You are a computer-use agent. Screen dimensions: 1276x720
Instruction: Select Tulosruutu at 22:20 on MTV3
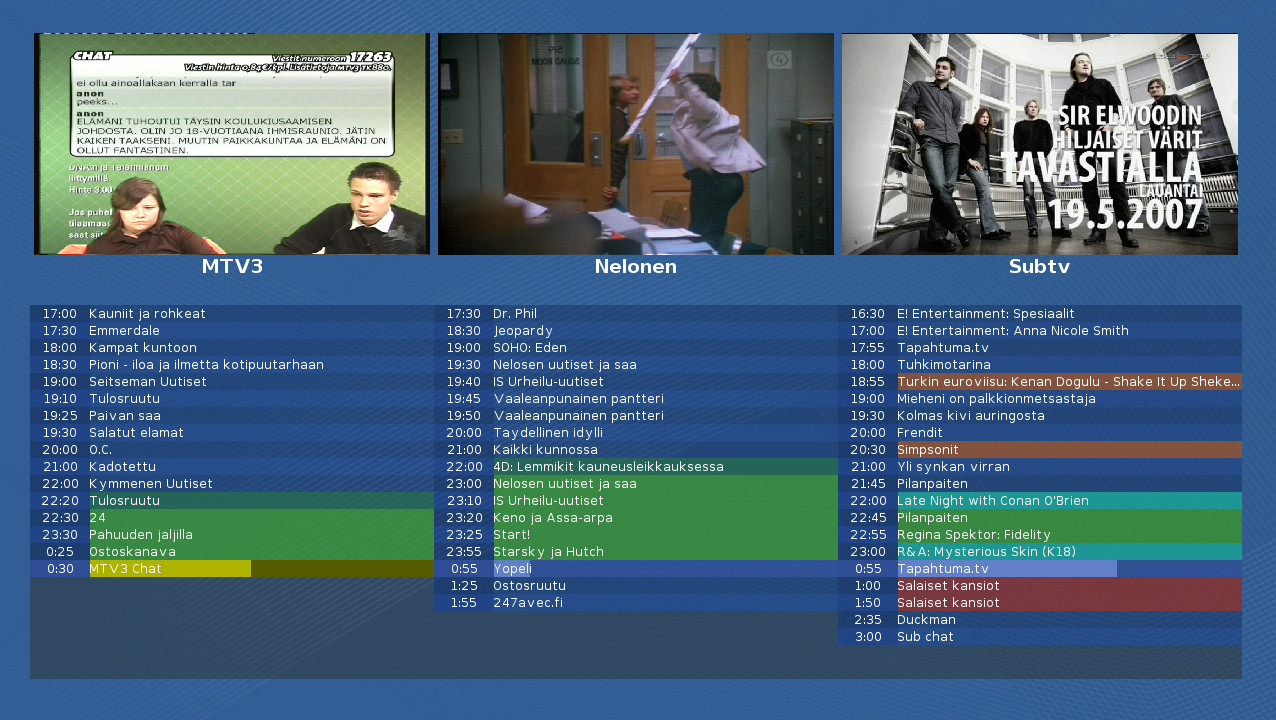click(232, 501)
